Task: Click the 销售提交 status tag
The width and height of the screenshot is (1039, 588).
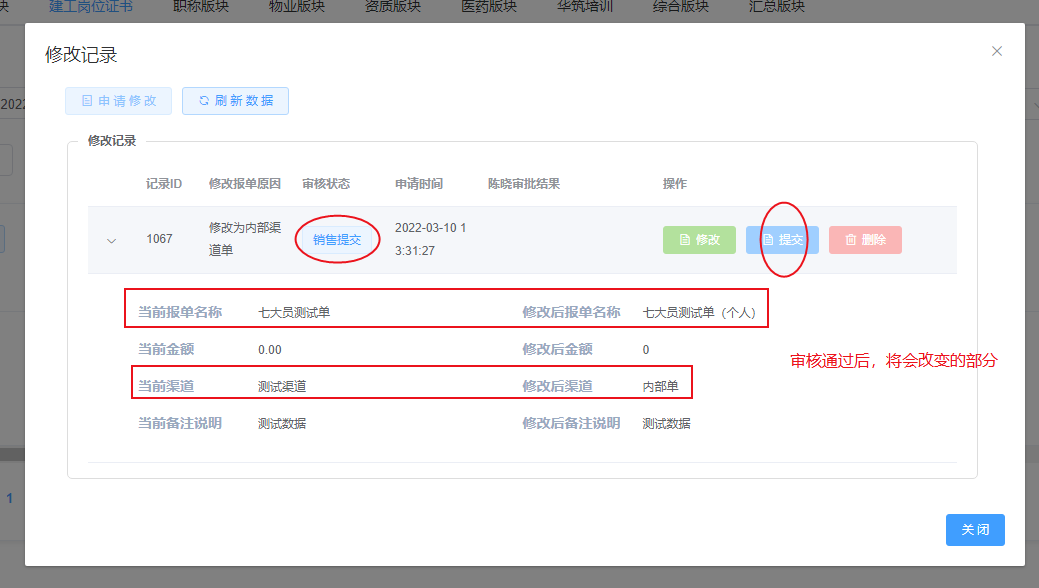Action: click(x=337, y=240)
